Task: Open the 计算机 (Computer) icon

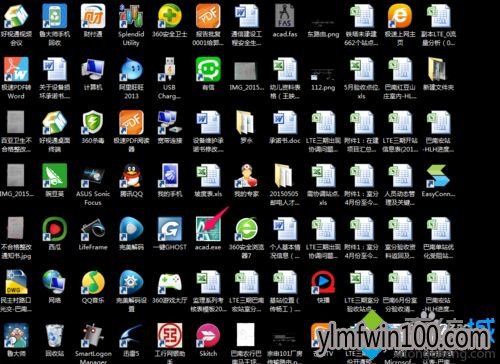Action: click(x=93, y=74)
